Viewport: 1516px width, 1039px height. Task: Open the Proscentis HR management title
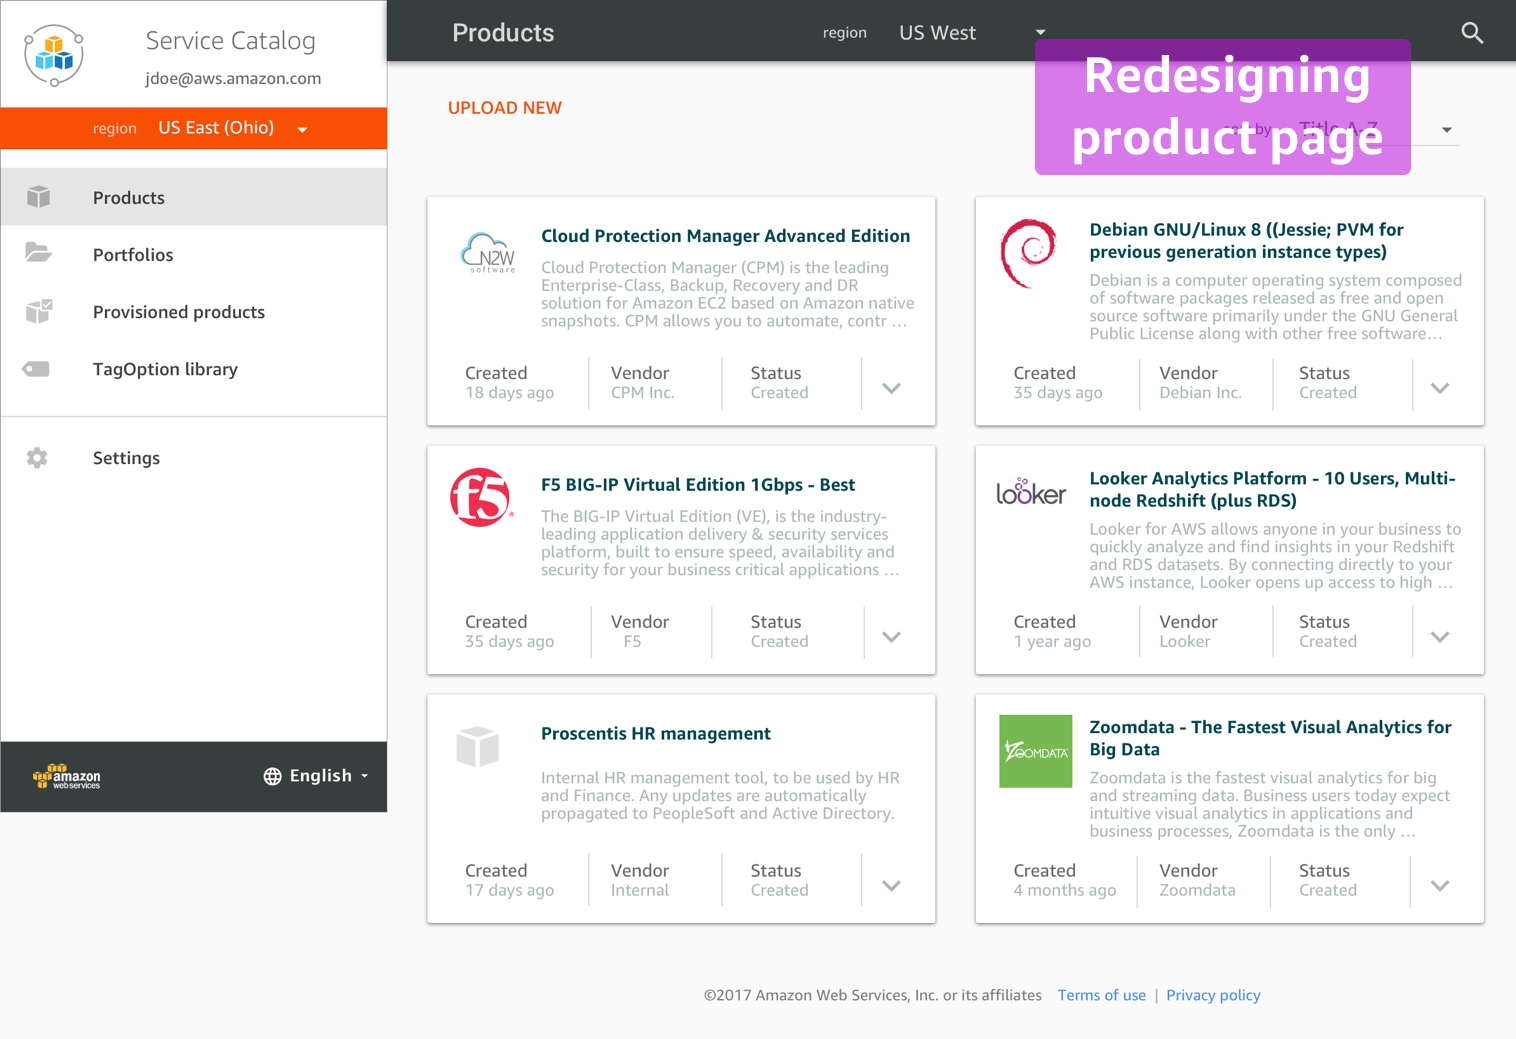656,734
